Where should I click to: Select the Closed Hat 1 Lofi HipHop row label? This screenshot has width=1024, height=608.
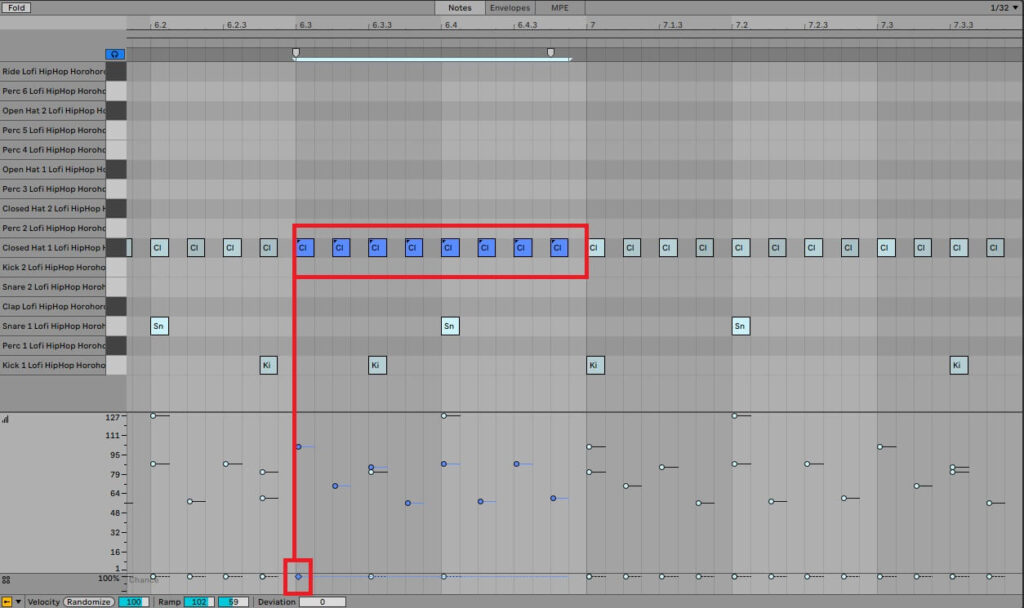(55, 247)
